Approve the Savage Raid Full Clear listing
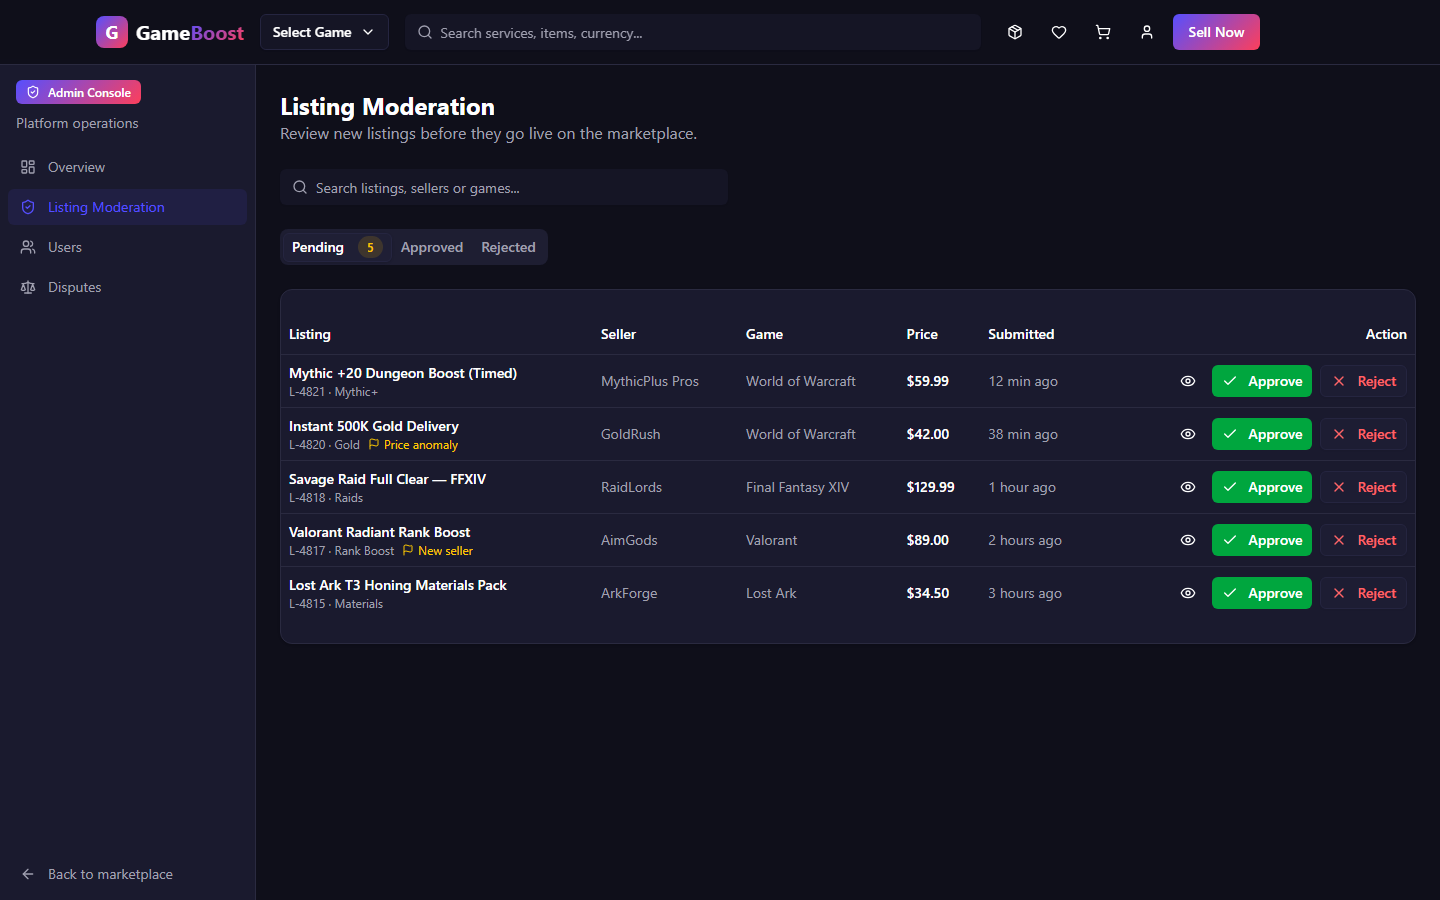Image resolution: width=1440 pixels, height=900 pixels. click(x=1262, y=487)
